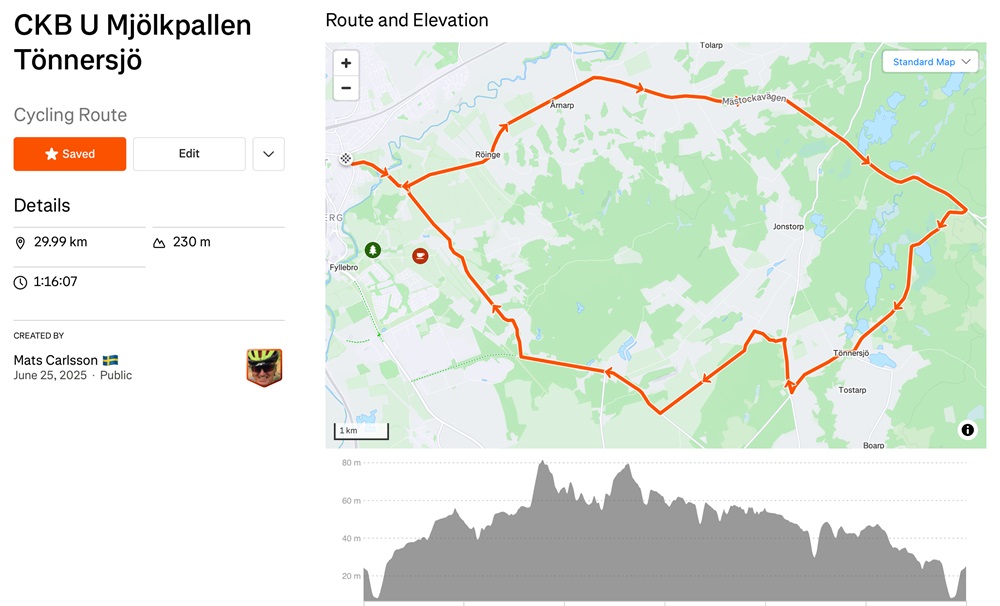Click the highest peak in elevation chart

click(x=542, y=461)
